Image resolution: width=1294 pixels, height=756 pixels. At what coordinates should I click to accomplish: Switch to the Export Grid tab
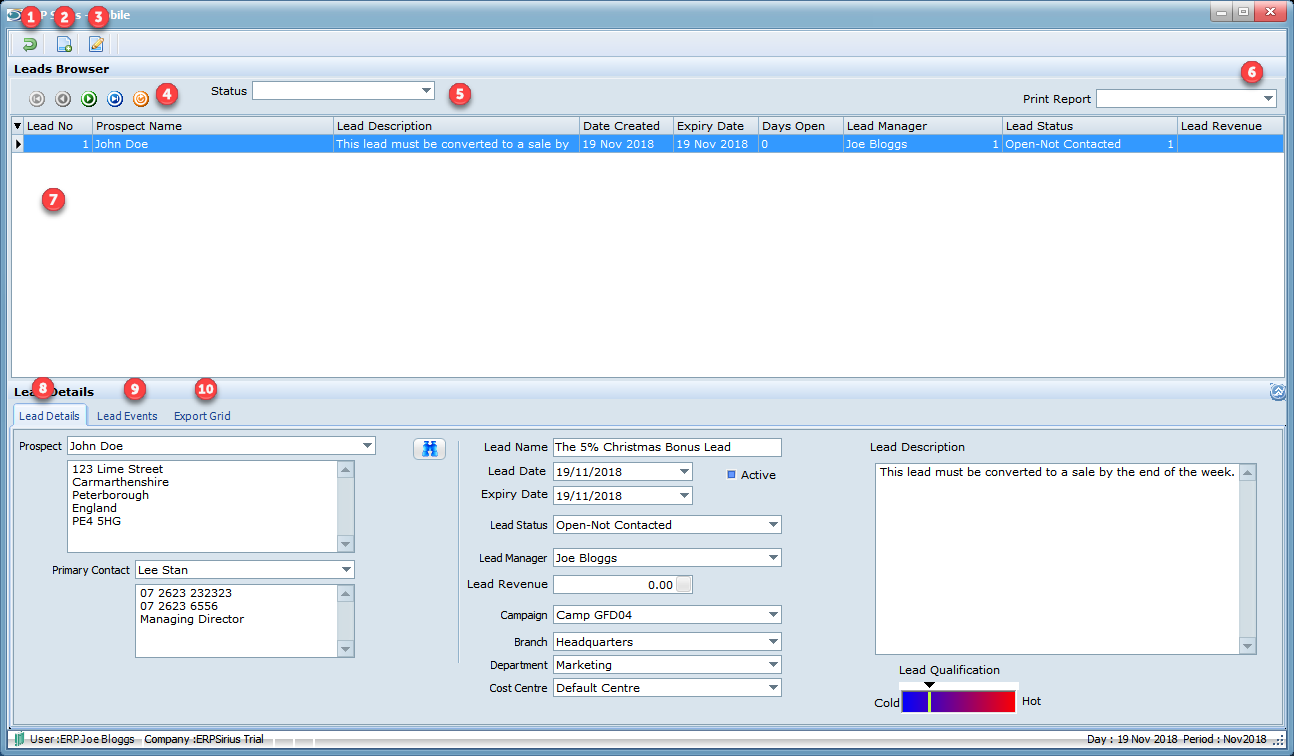click(x=202, y=416)
